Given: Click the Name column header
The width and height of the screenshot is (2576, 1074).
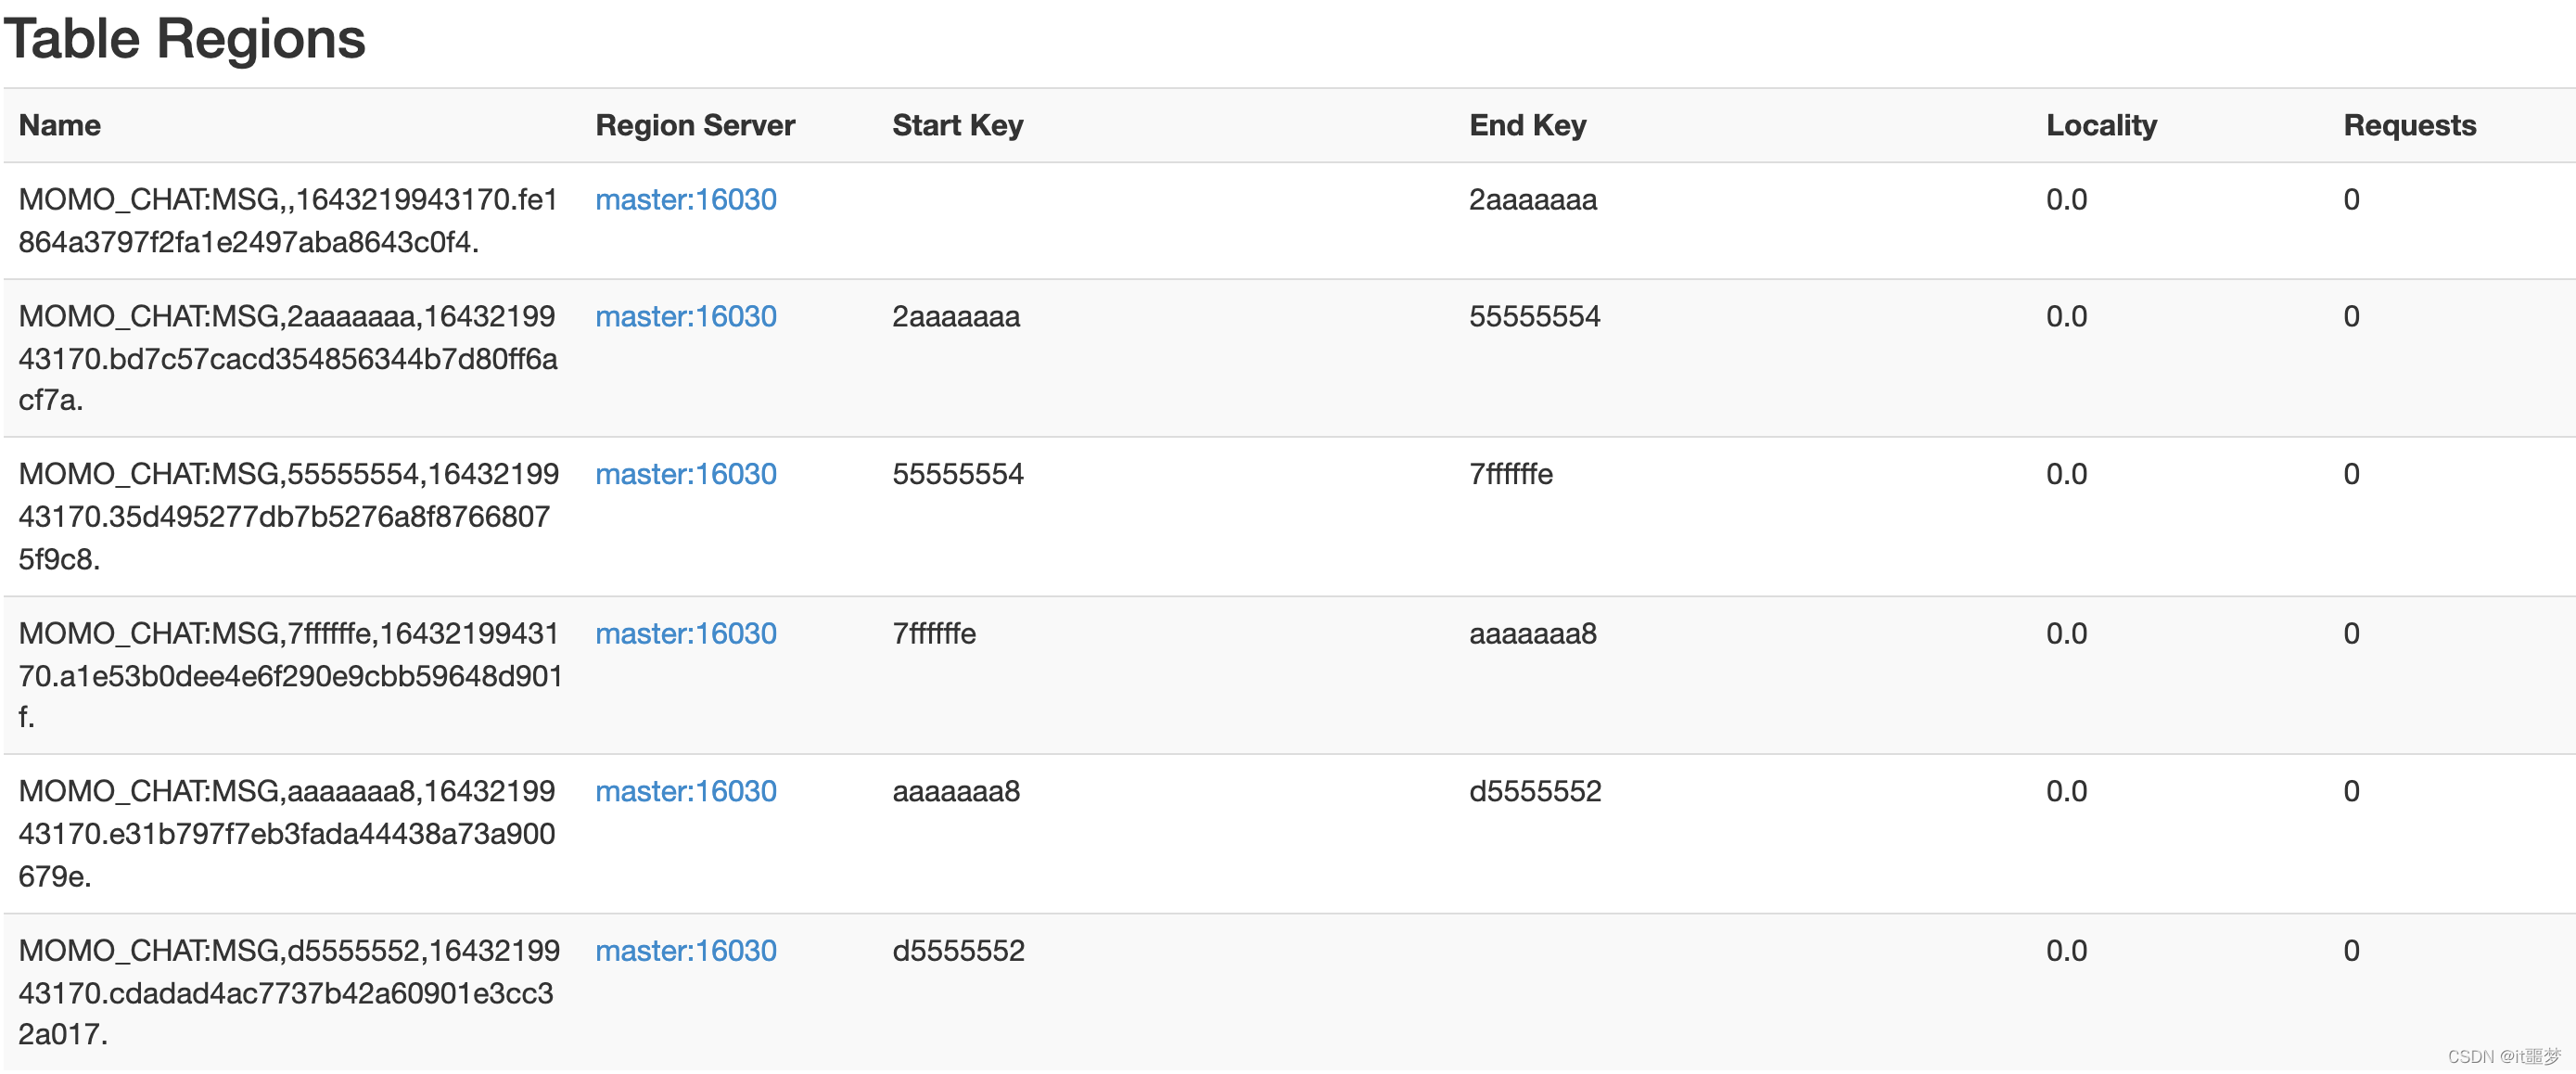Looking at the screenshot, I should click(x=60, y=126).
